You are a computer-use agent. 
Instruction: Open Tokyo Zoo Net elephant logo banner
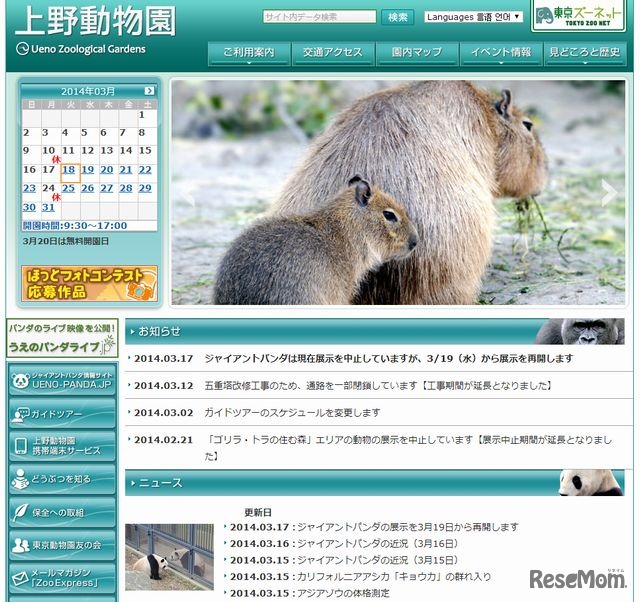578,16
